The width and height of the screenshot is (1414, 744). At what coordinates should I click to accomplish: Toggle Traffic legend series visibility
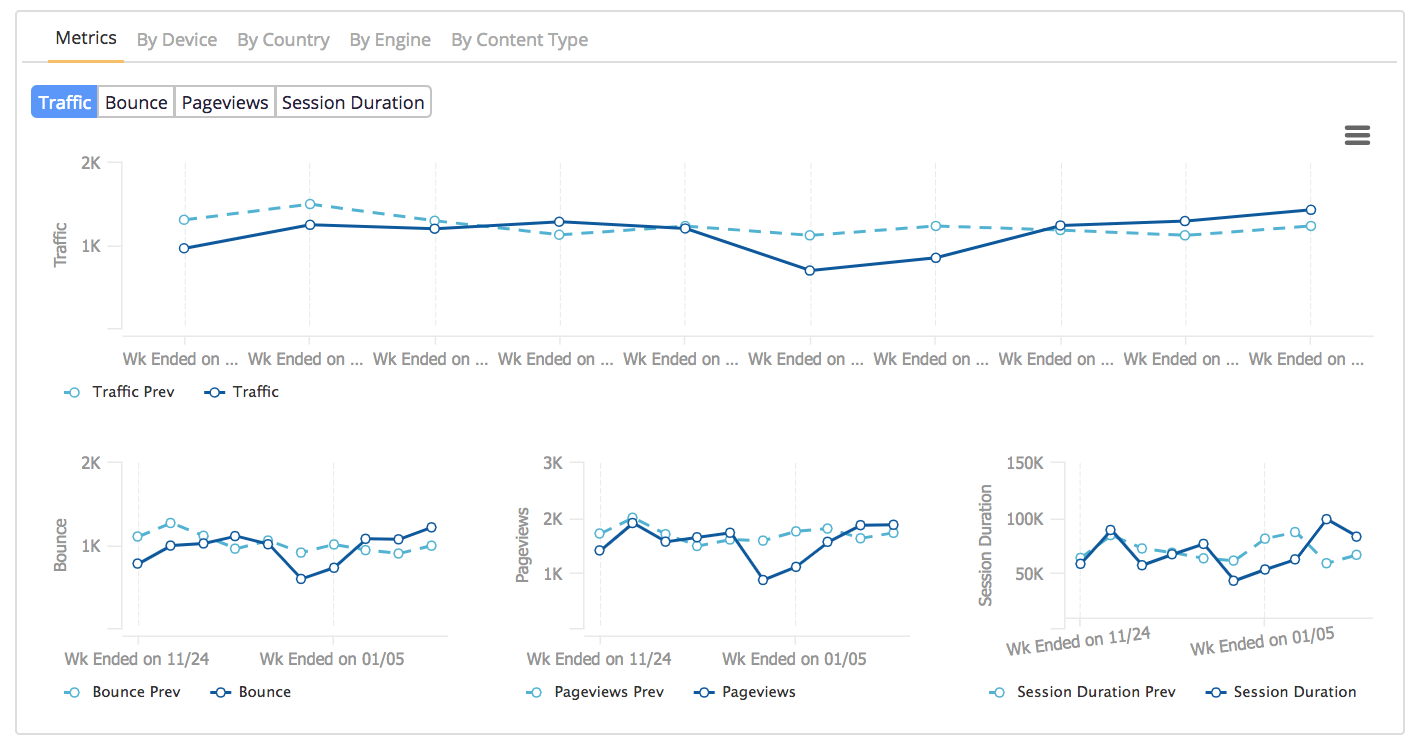[x=255, y=392]
